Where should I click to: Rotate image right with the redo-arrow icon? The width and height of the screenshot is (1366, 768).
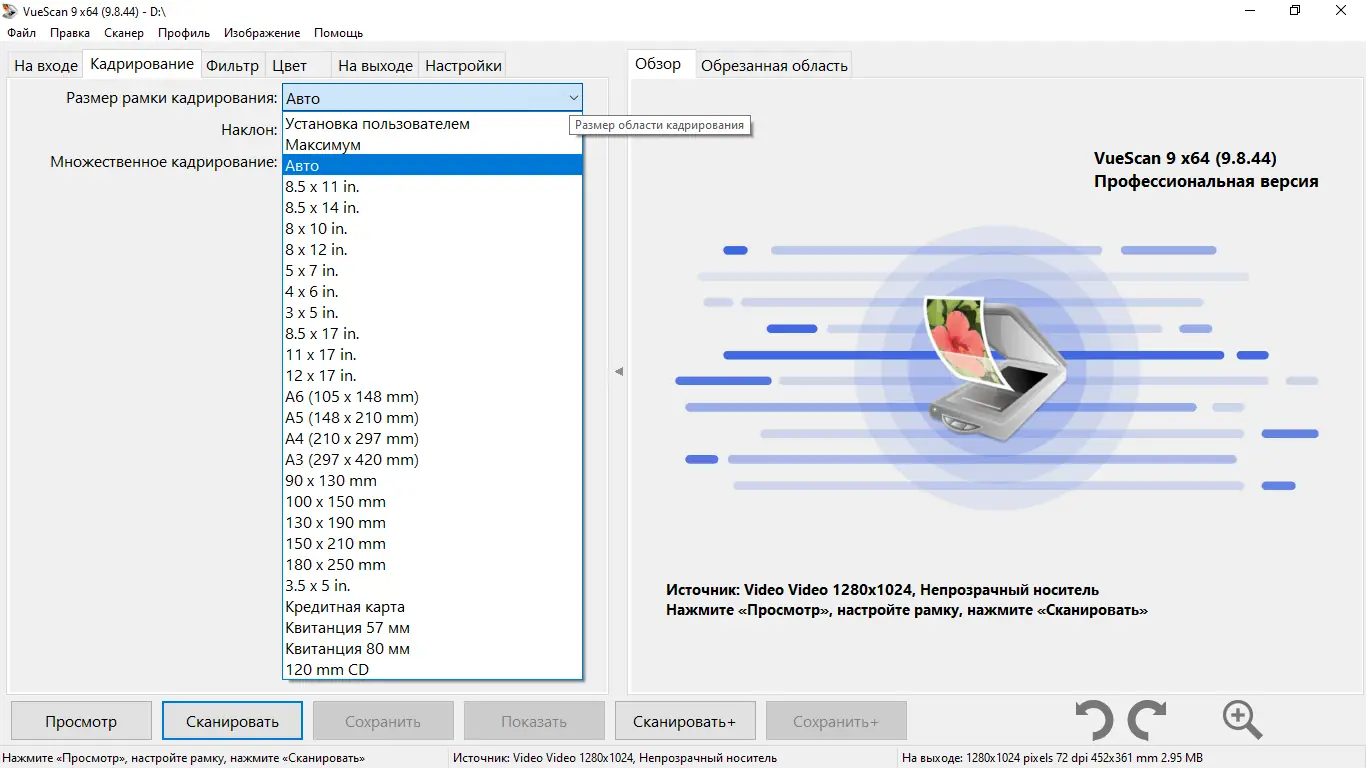(x=1147, y=720)
